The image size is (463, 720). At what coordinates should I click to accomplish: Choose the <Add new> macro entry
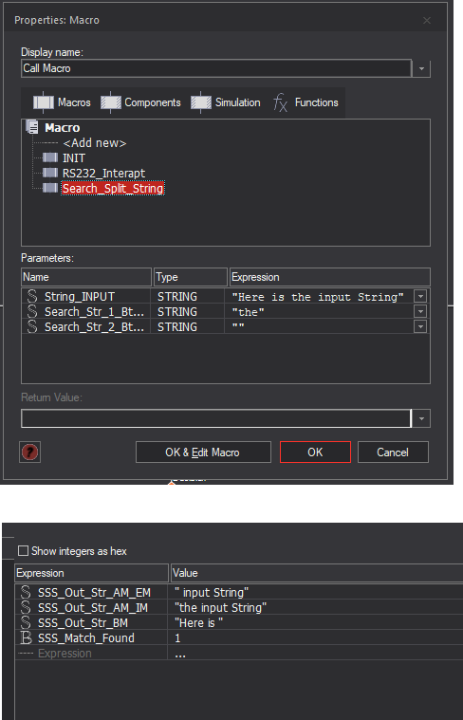94,143
